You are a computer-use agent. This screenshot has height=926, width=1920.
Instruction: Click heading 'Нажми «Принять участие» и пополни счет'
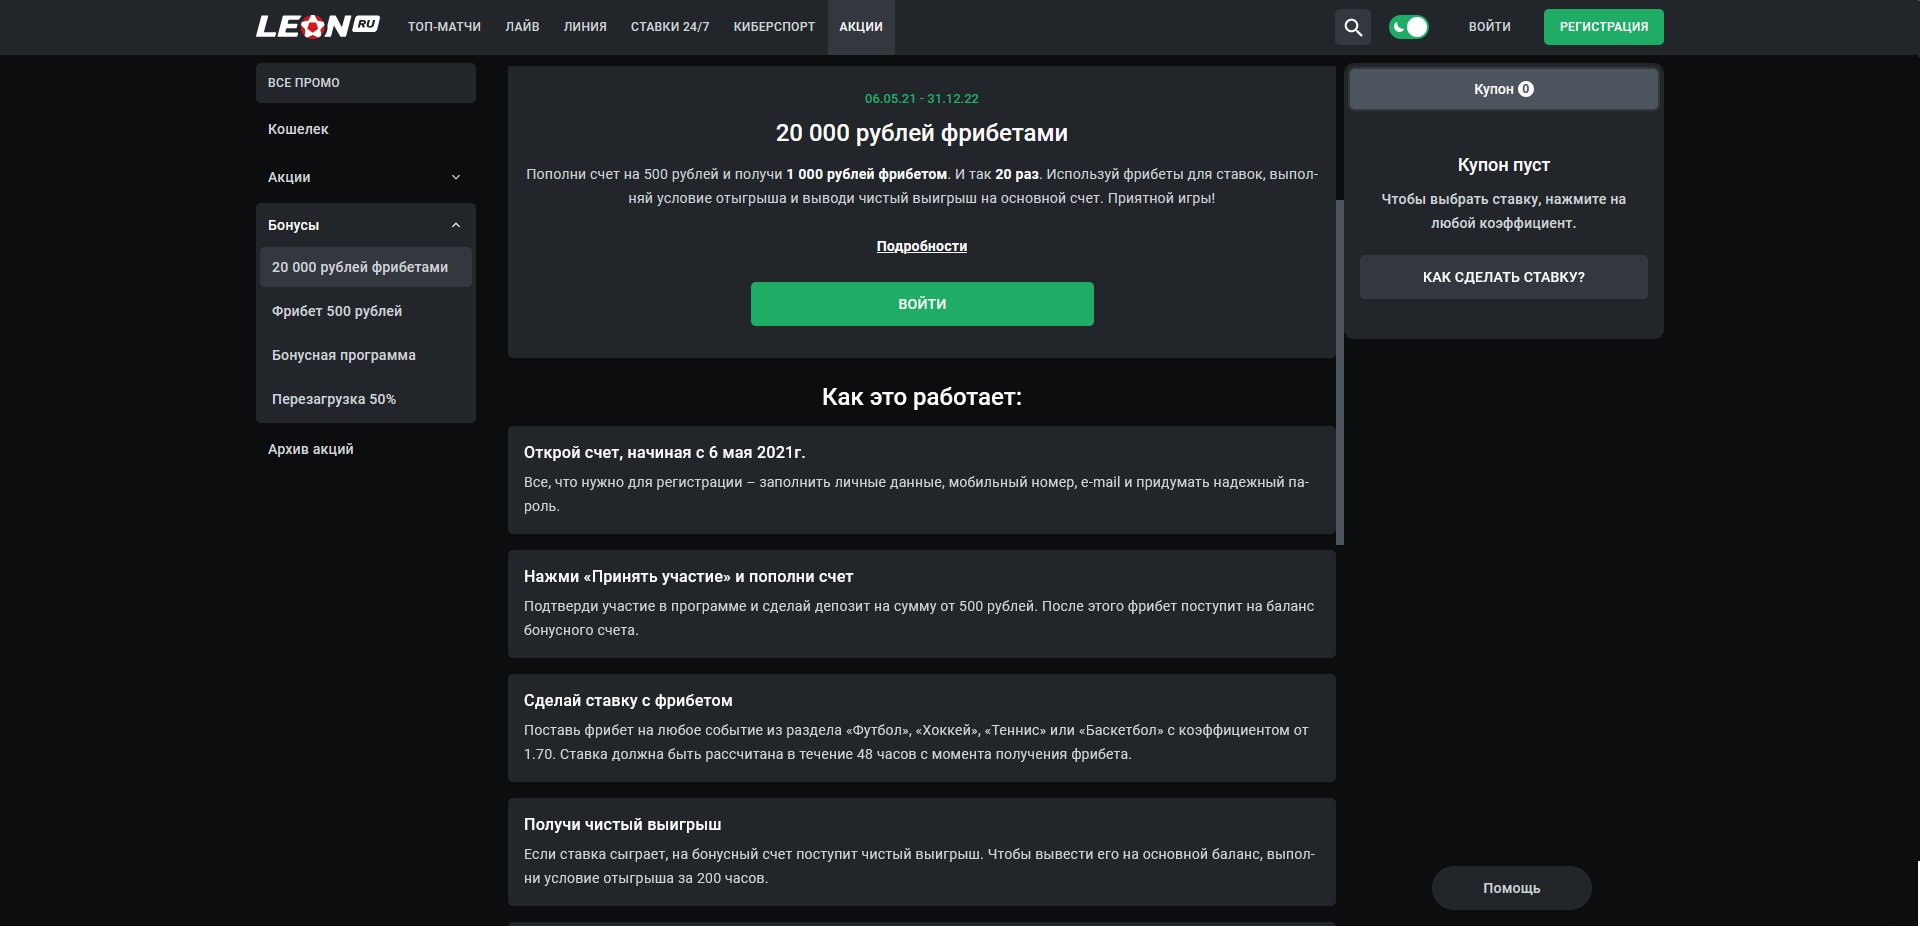click(688, 577)
